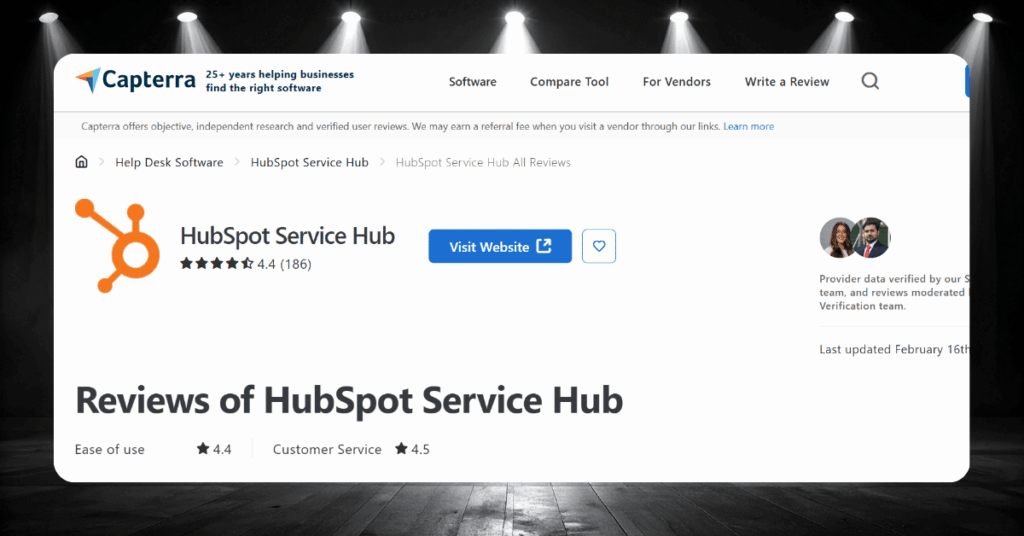Click HubSpot Service Hub All Reviews breadcrumb
1024x536 pixels.
(x=483, y=163)
